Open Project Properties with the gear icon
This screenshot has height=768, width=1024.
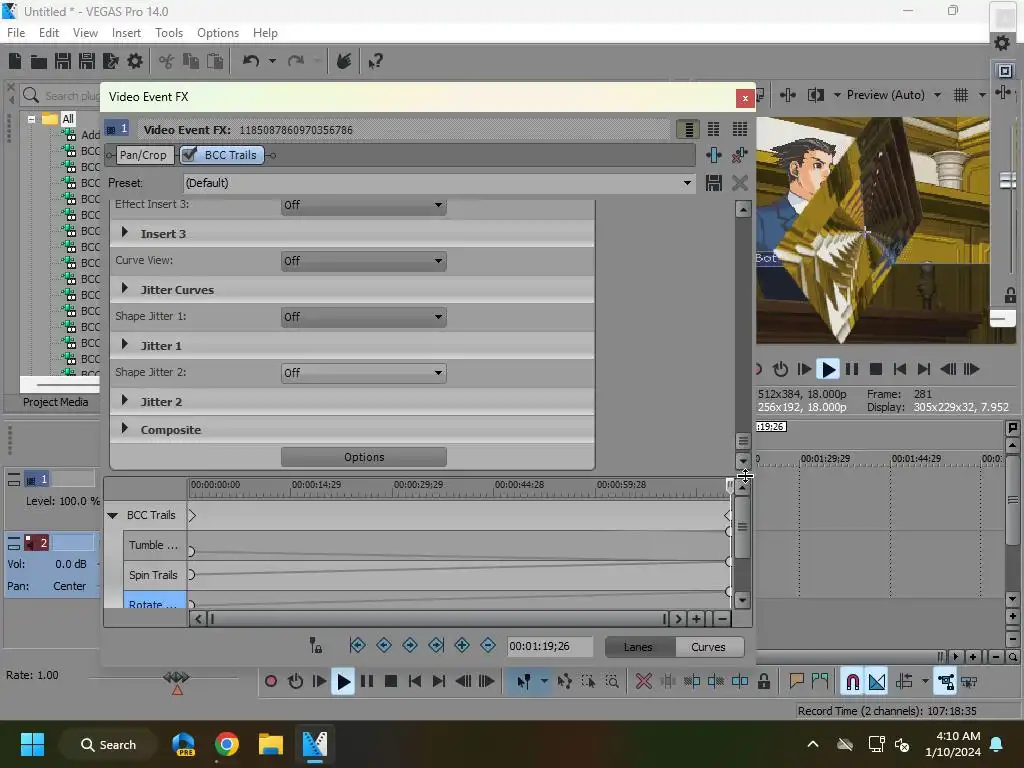click(x=135, y=61)
